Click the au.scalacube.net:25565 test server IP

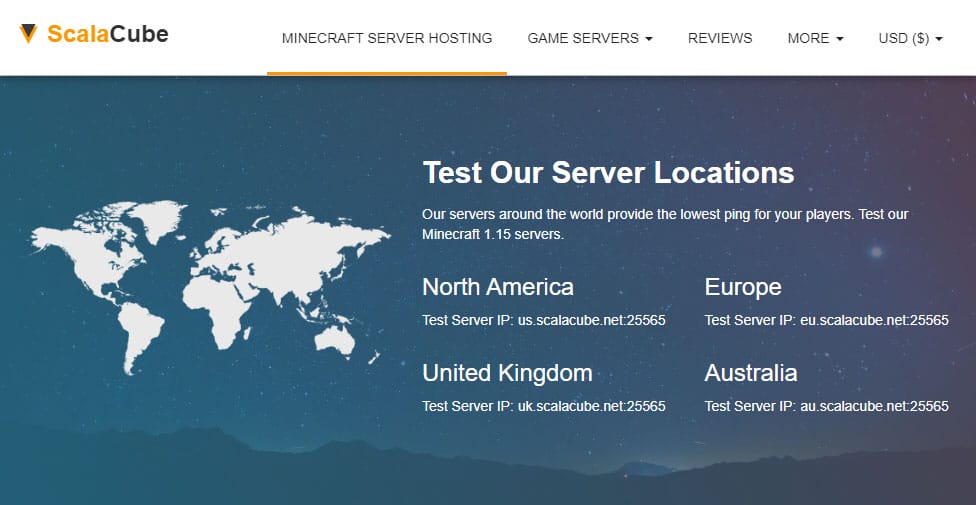coord(874,406)
